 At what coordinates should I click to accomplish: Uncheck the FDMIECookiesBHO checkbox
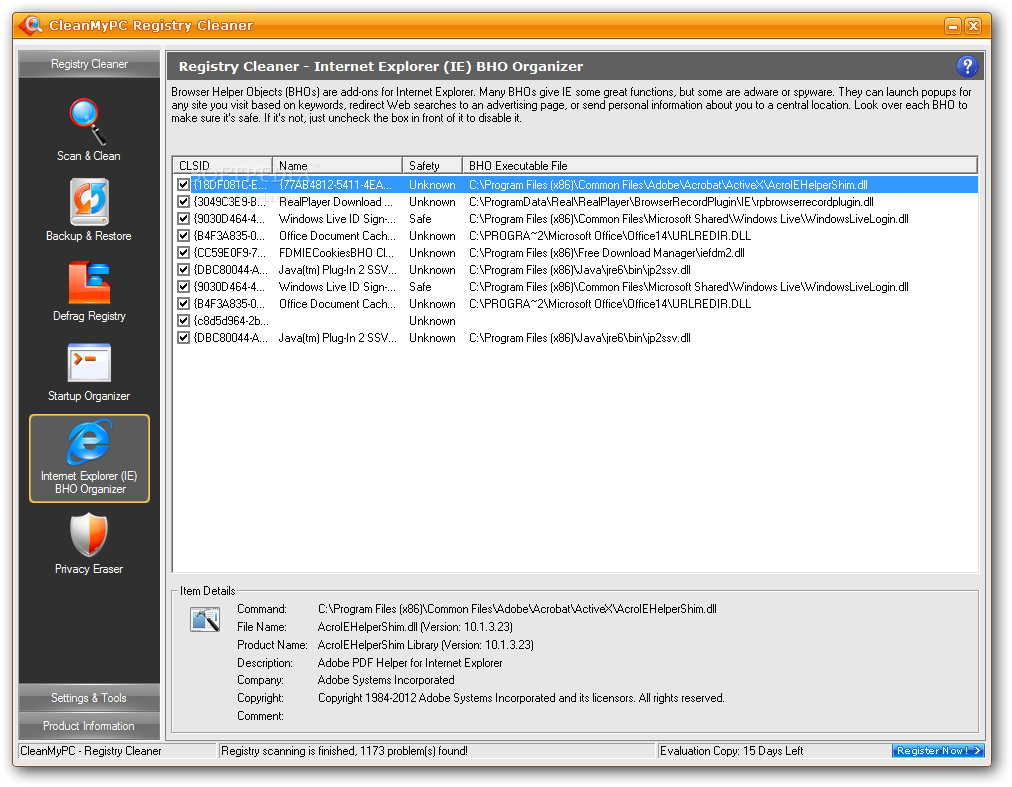point(183,252)
